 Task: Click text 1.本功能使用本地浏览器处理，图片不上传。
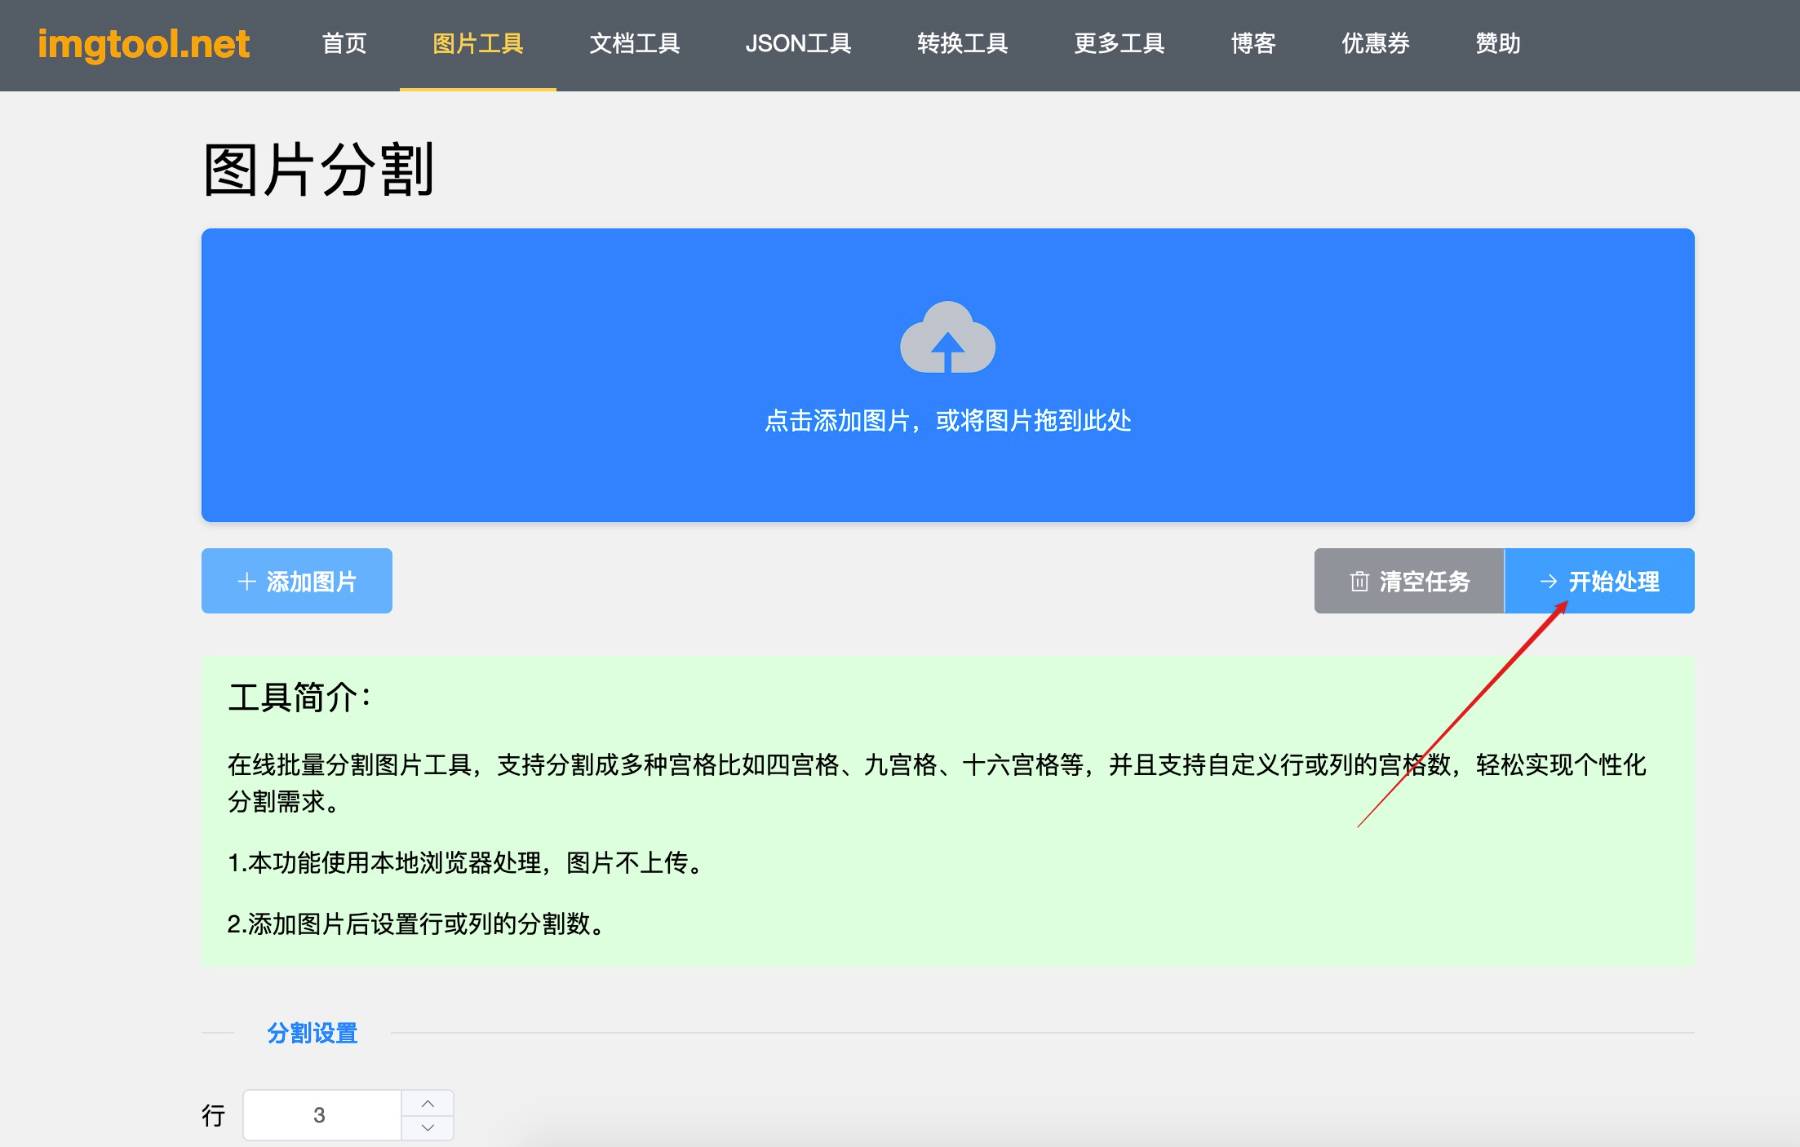tap(468, 863)
